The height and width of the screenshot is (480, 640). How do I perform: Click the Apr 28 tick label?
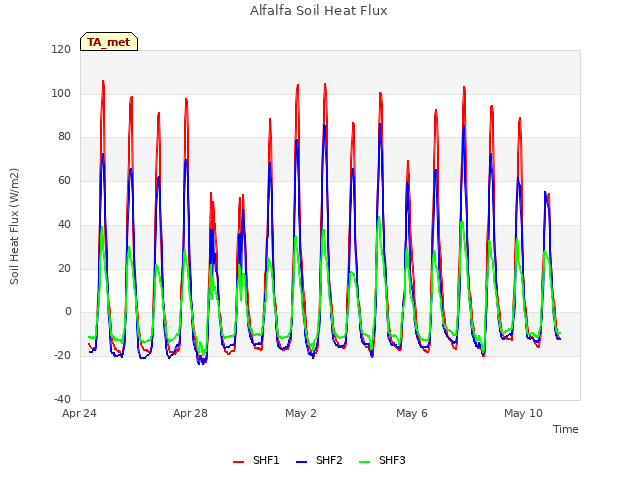(190, 413)
